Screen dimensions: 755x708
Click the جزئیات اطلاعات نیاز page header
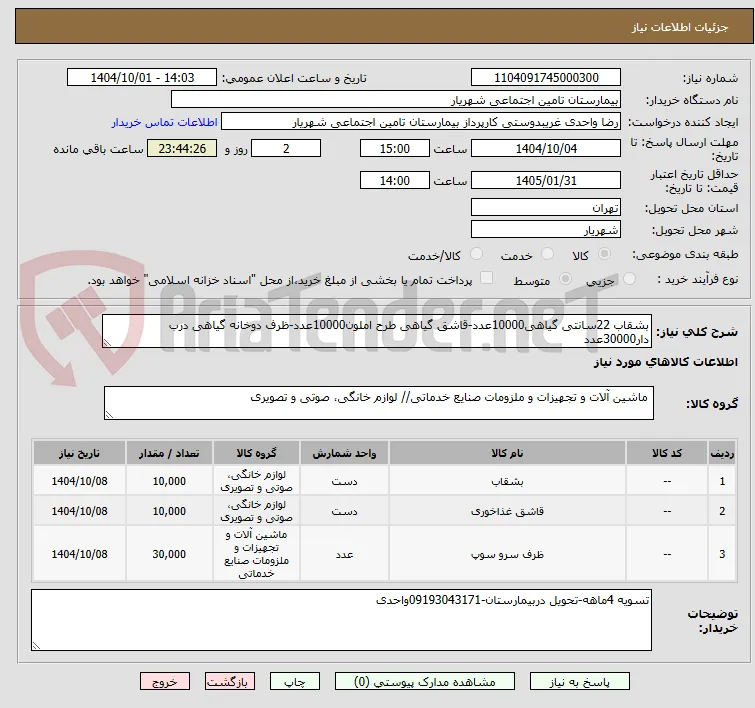coord(679,27)
